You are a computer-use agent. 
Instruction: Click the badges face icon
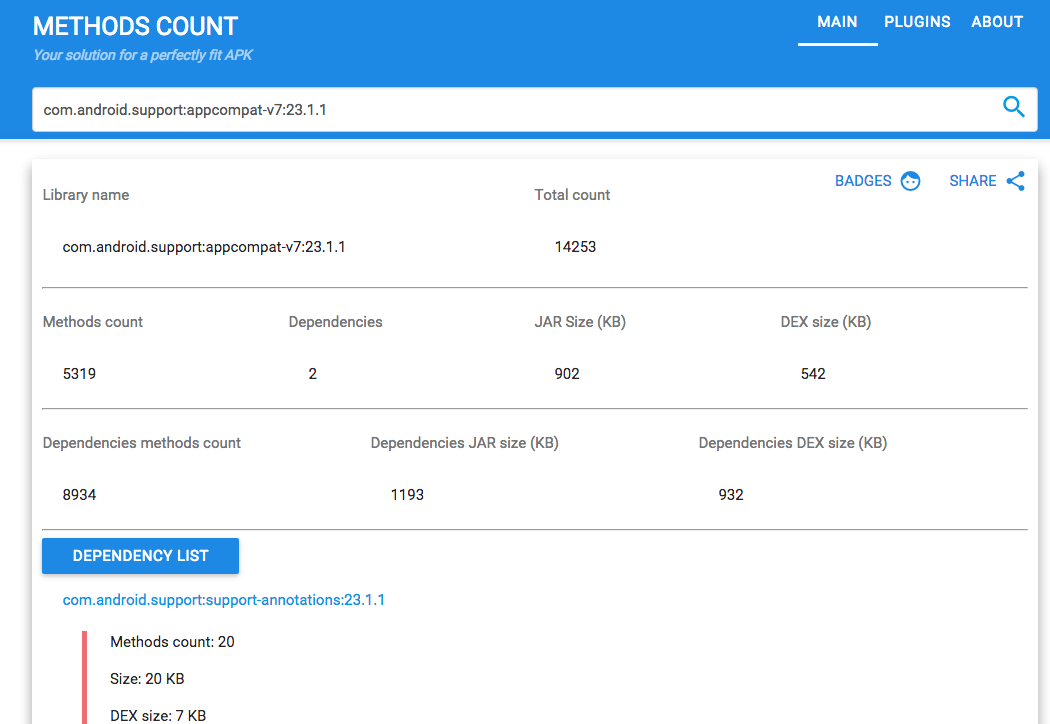(x=910, y=181)
